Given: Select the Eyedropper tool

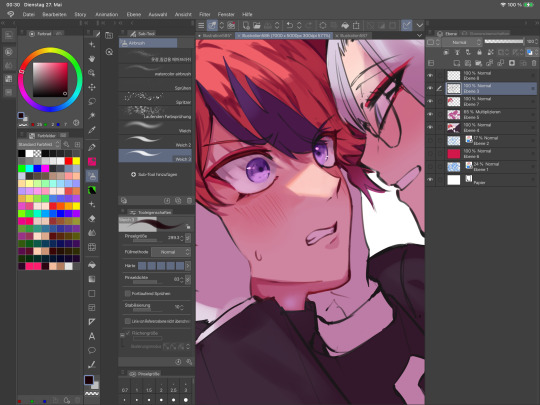Looking at the screenshot, I should (x=92, y=130).
